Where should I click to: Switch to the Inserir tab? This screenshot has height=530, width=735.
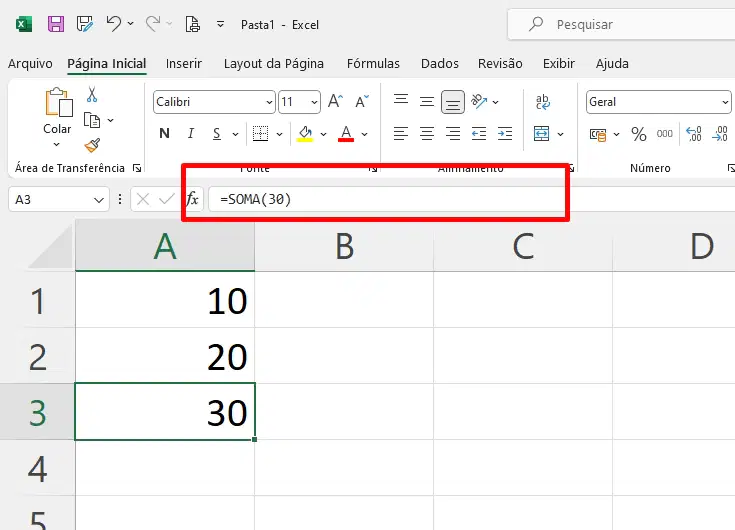click(x=184, y=64)
